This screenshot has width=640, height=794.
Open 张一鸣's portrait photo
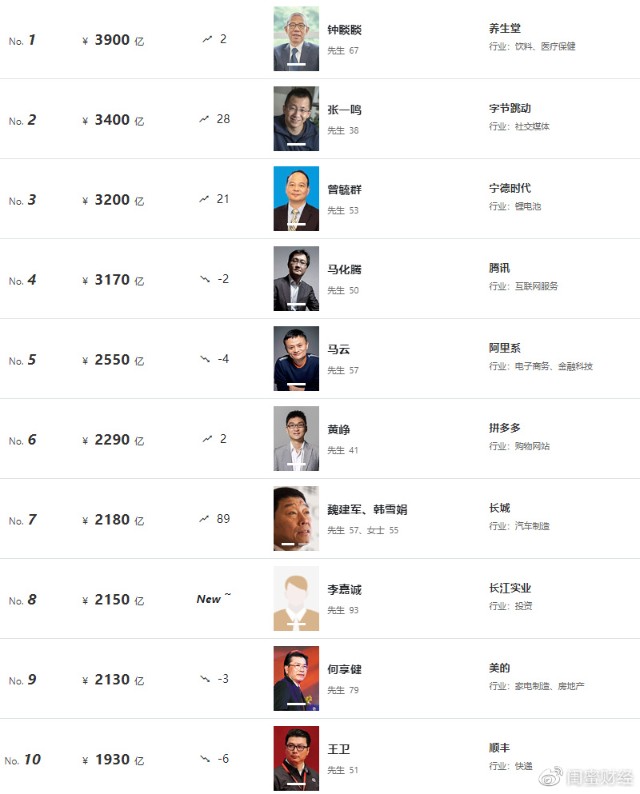pyautogui.click(x=296, y=119)
